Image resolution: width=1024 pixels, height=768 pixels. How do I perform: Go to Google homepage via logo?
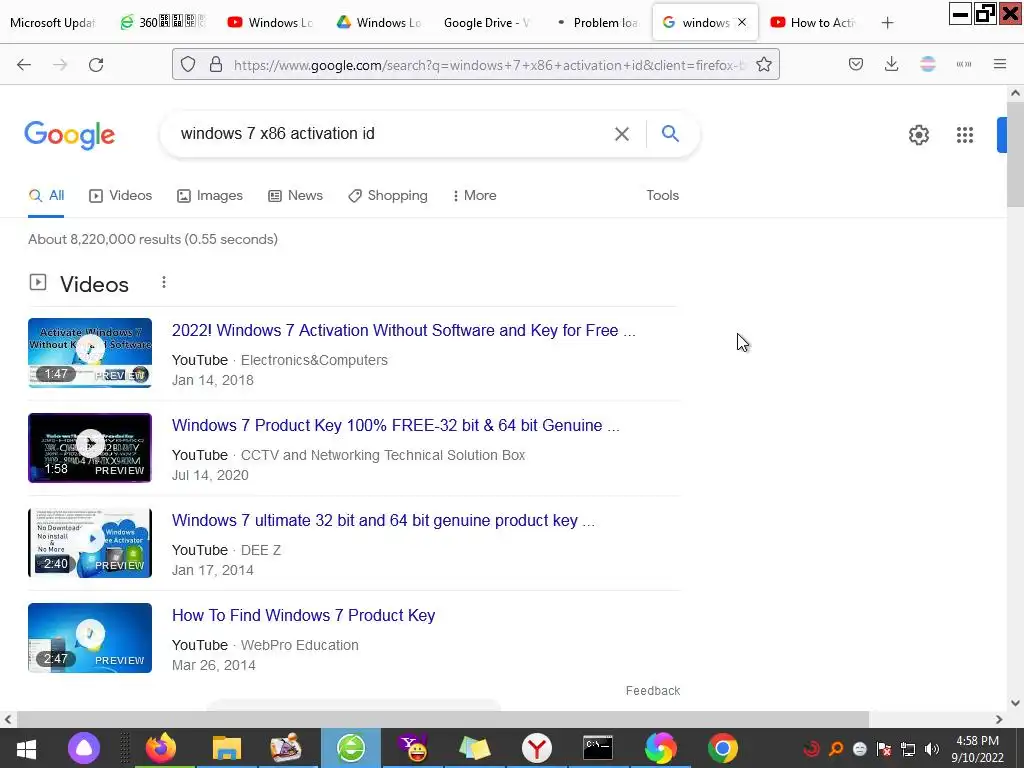[69, 135]
